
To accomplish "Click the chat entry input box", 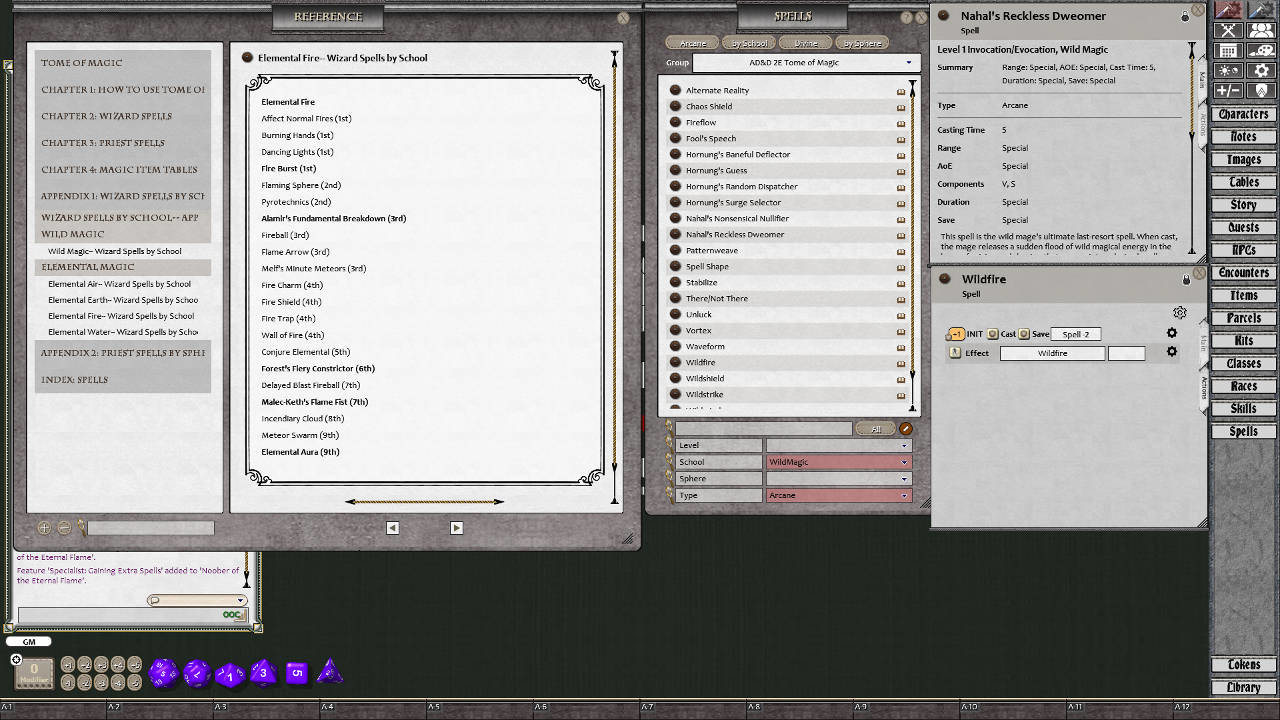I will (132, 615).
